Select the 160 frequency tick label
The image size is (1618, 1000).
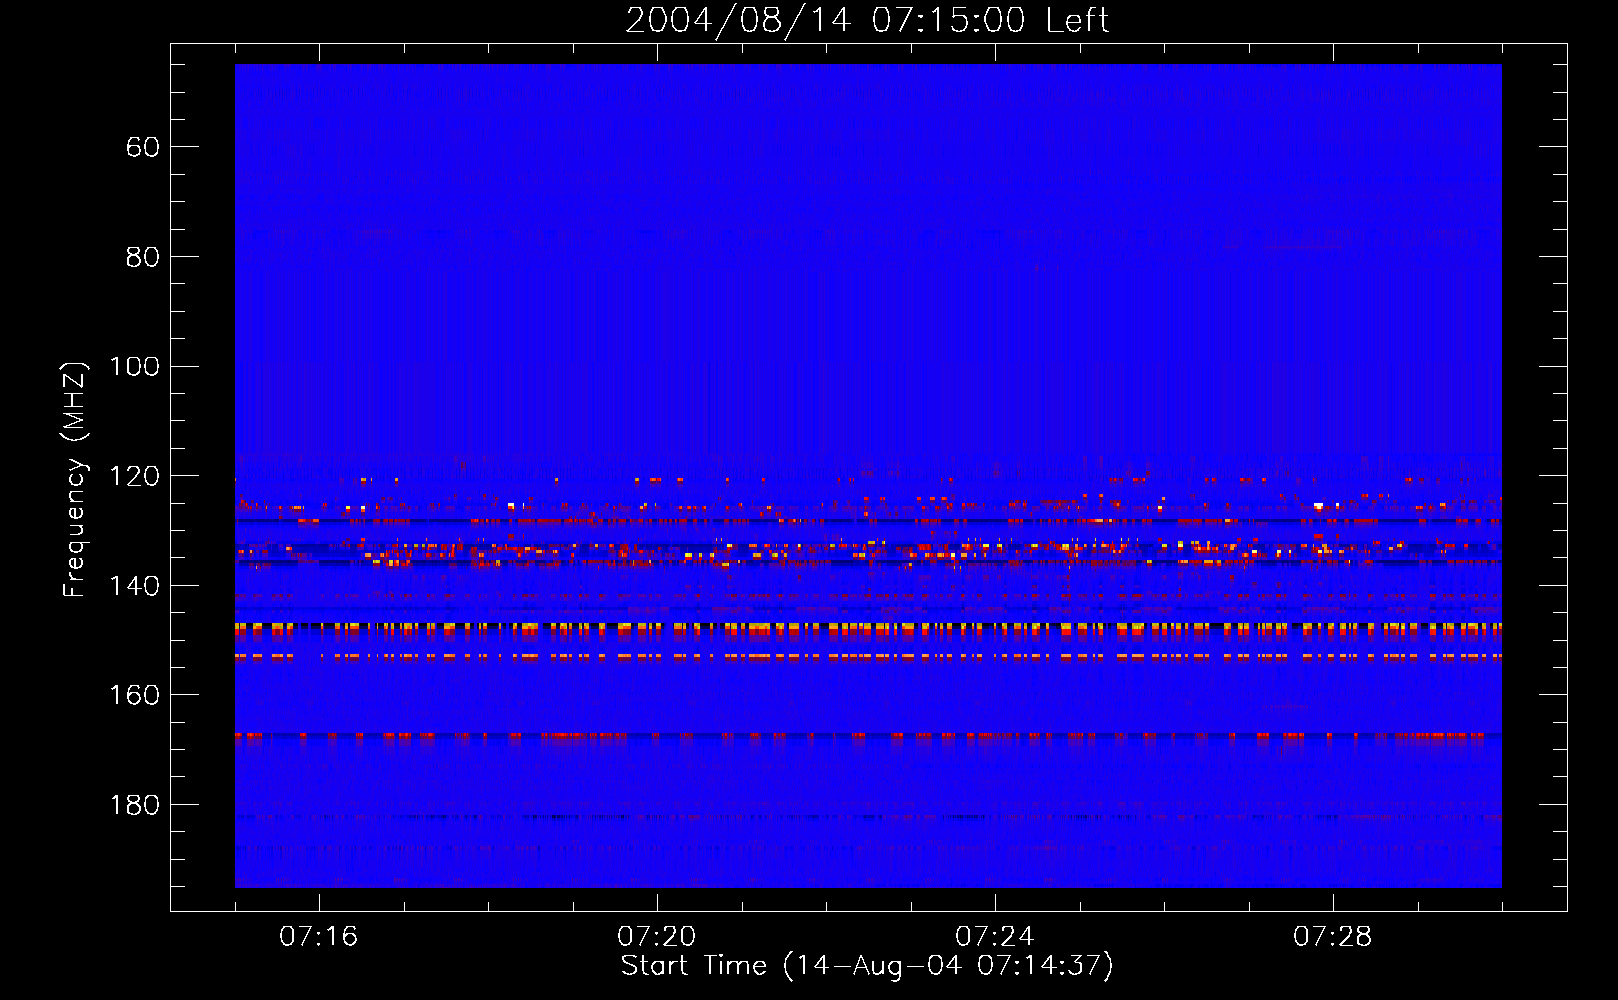(x=134, y=695)
